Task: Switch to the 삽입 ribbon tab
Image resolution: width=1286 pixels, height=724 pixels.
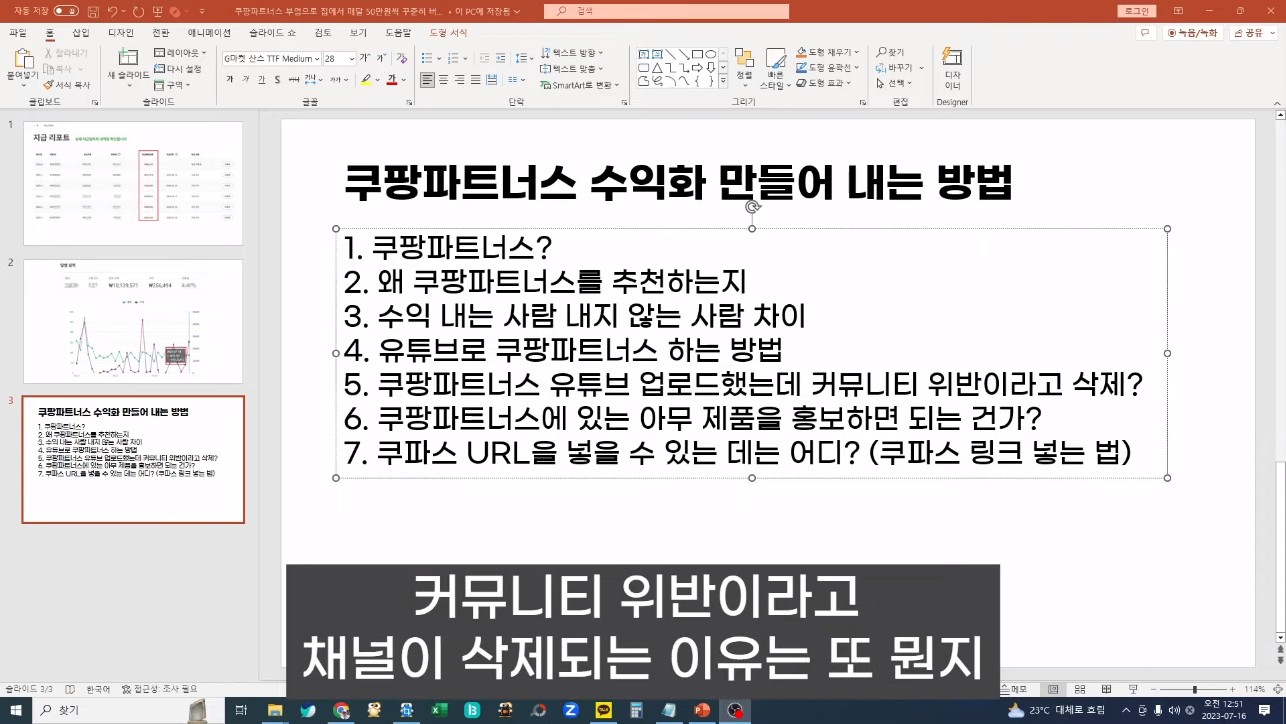Action: point(81,33)
